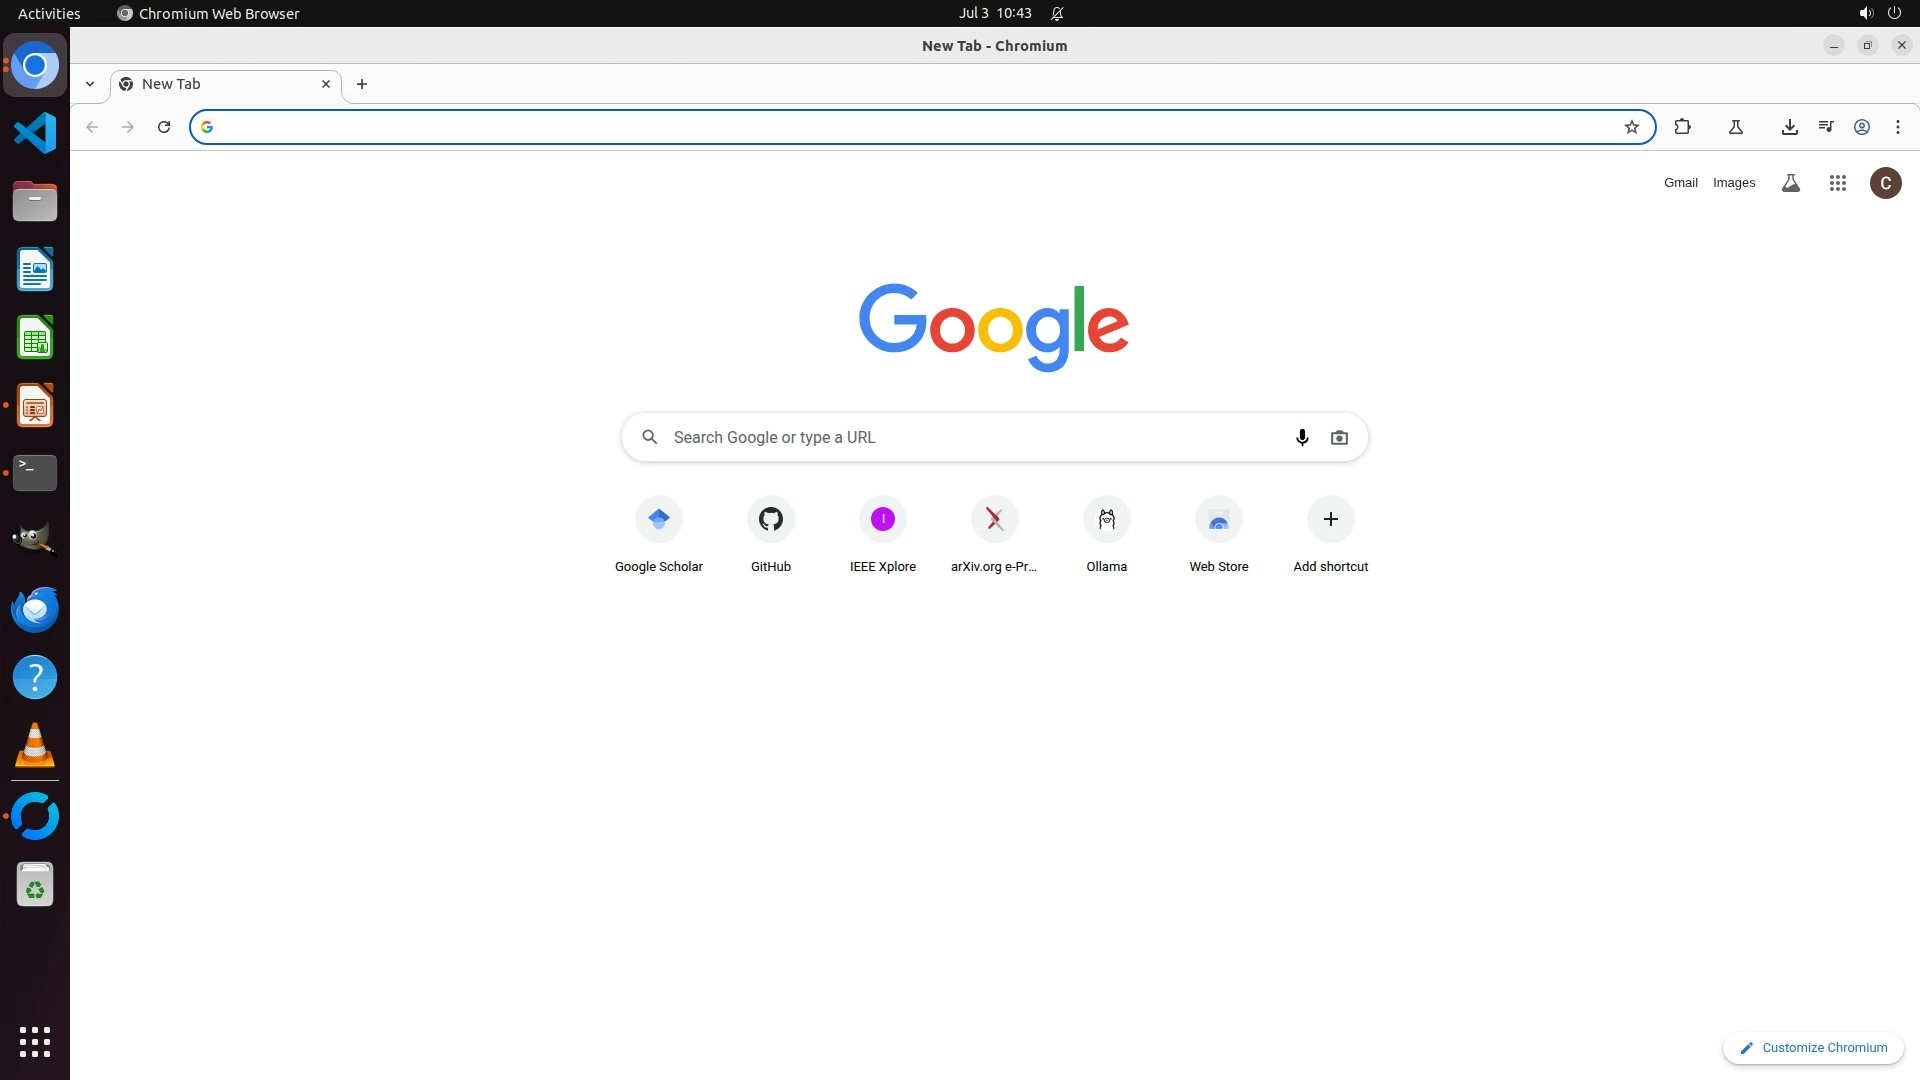Open a new tab with plus button

(362, 84)
